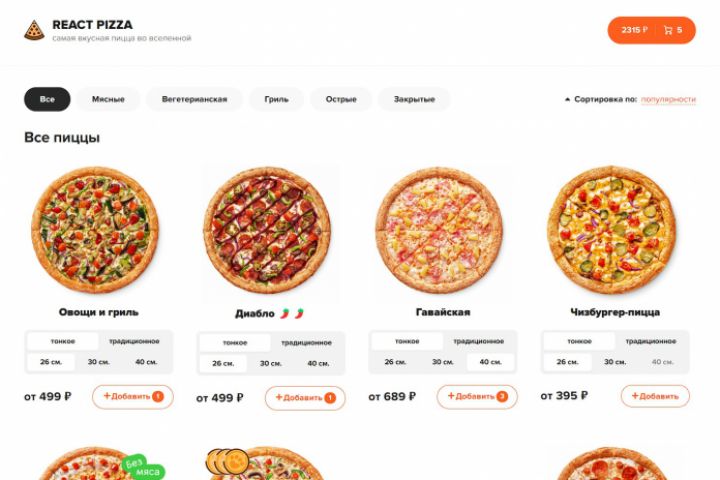Switch to the Мясные category
This screenshot has height=480, width=720.
click(108, 99)
